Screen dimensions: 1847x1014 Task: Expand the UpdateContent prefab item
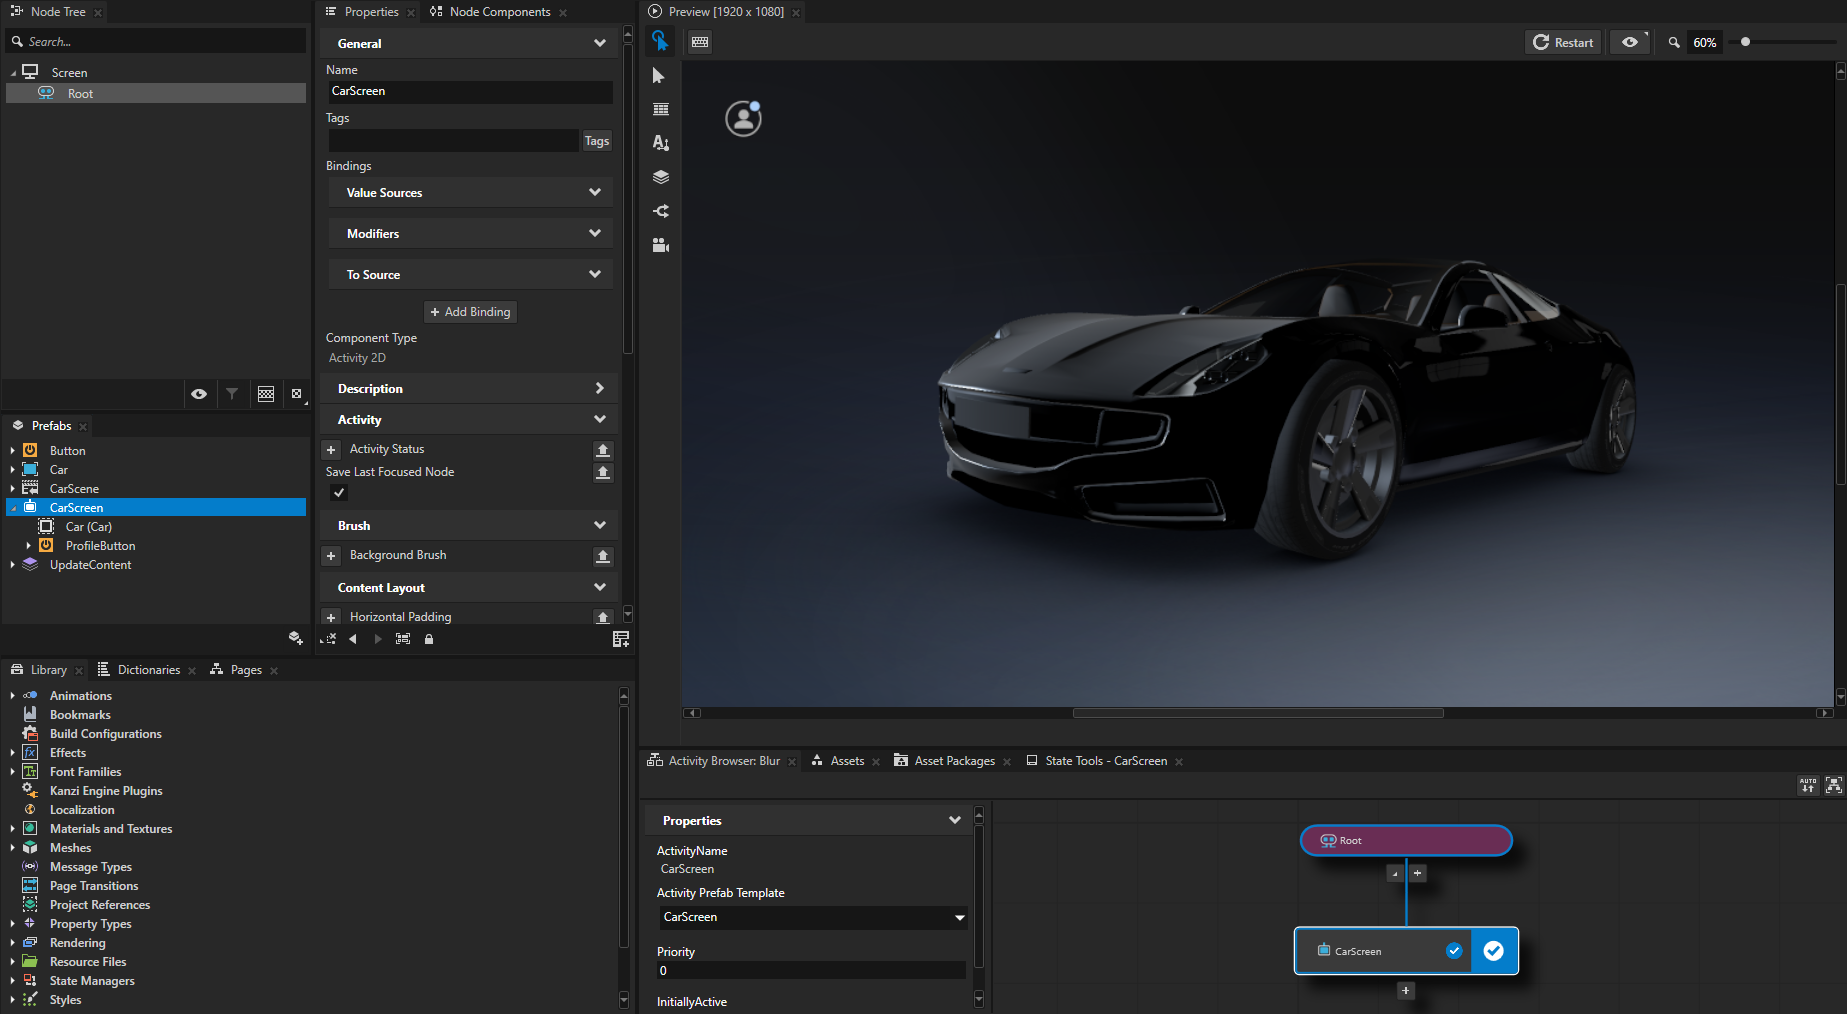12,565
